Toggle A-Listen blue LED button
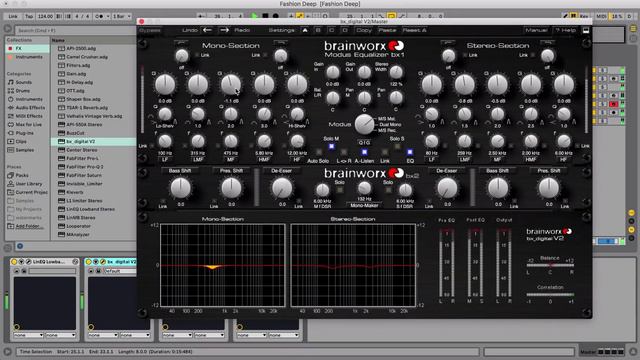Screen dimensions: 640x360 (x=364, y=152)
